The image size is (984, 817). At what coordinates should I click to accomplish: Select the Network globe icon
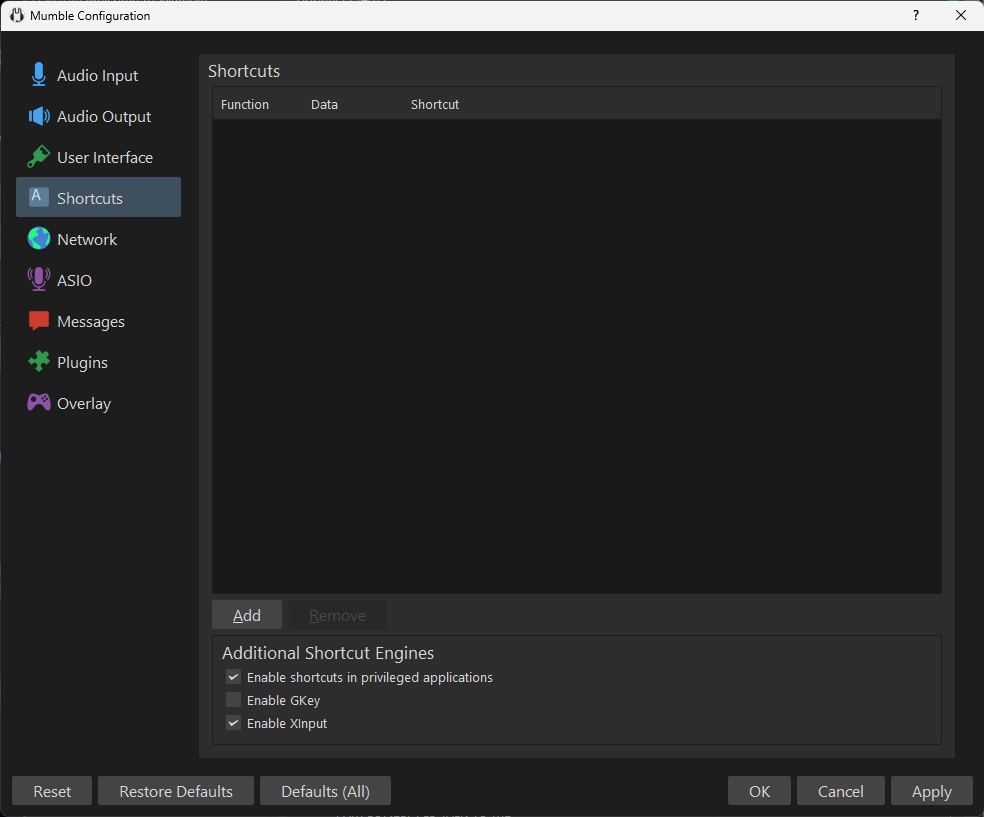coord(38,239)
